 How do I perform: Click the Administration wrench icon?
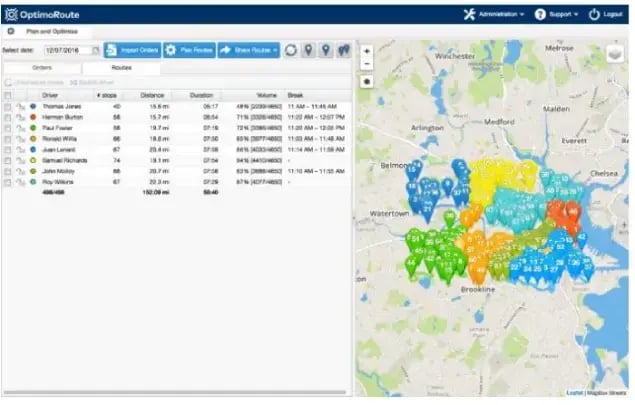pos(469,15)
